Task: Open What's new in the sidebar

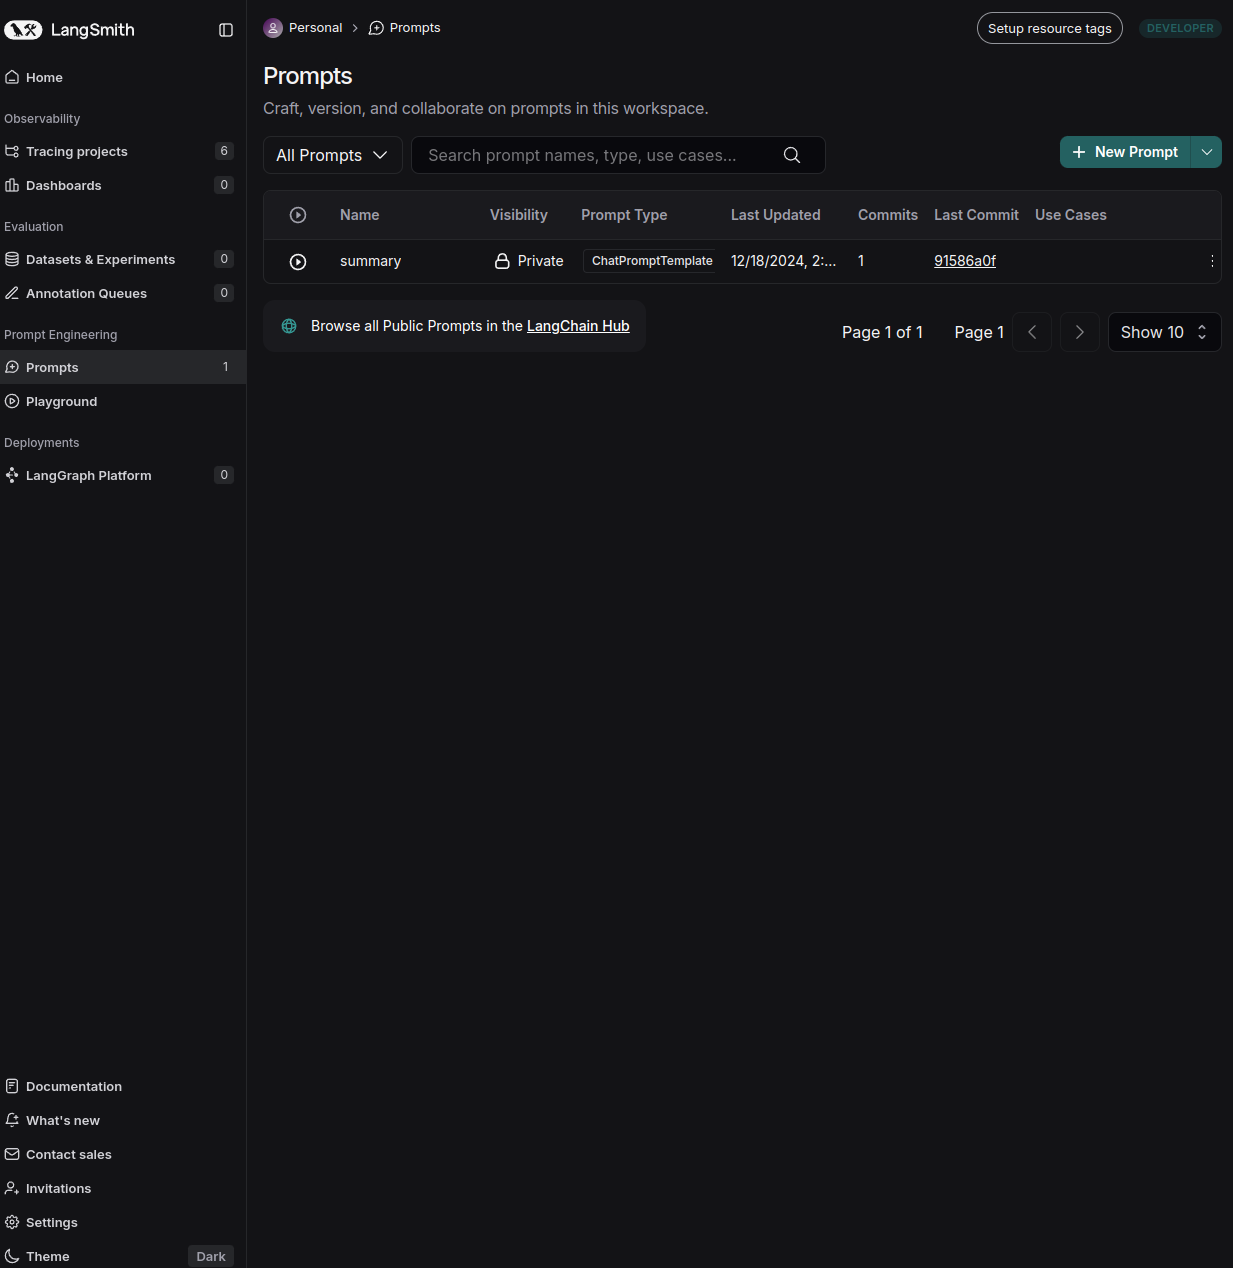Action: [123, 1120]
